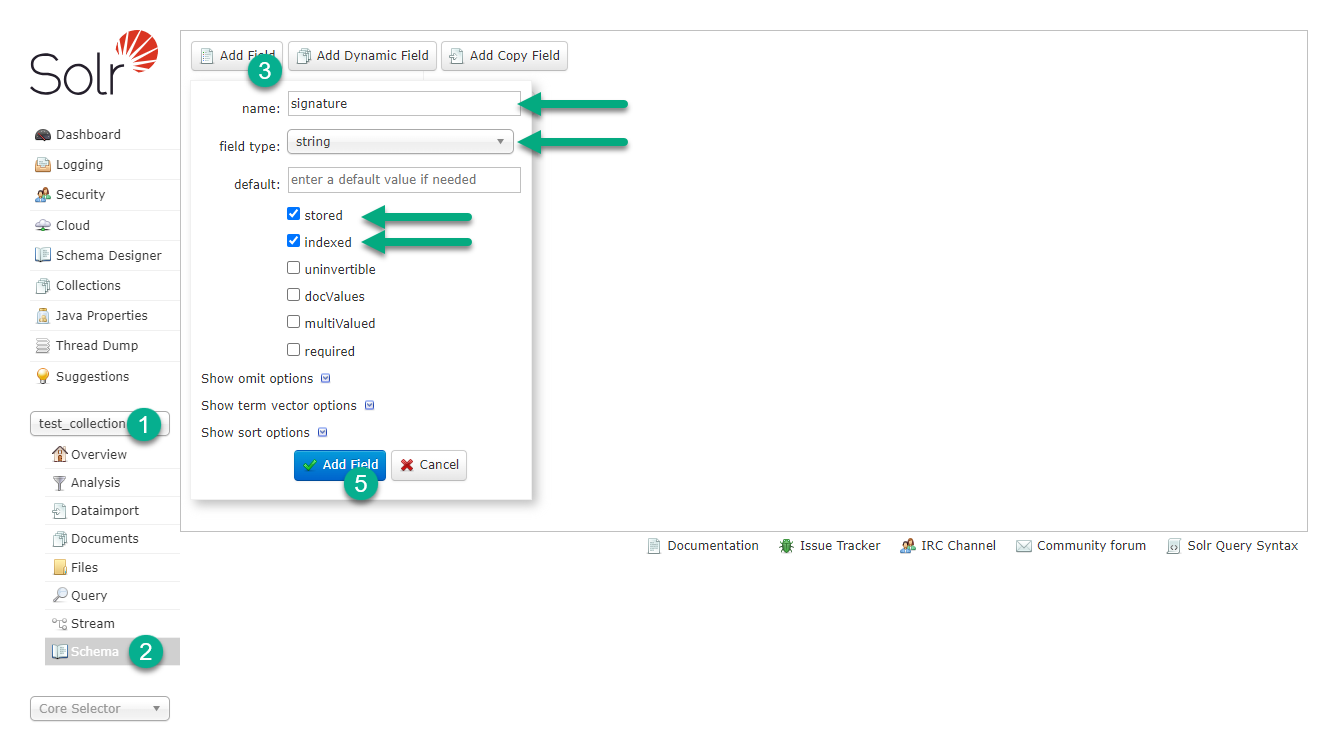1338x750 pixels.
Task: Go to Collections
Action: 88,285
